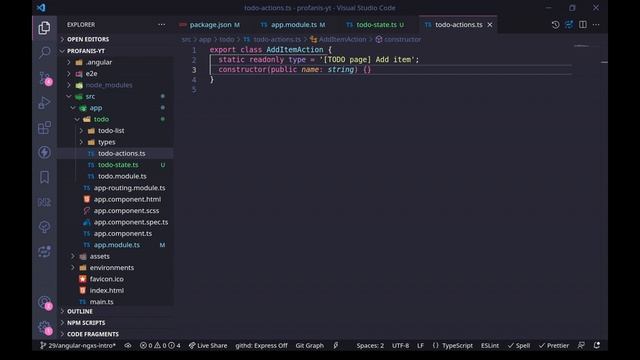This screenshot has height=360, width=640.
Task: Open Source Control view in activity bar
Action: (x=44, y=78)
